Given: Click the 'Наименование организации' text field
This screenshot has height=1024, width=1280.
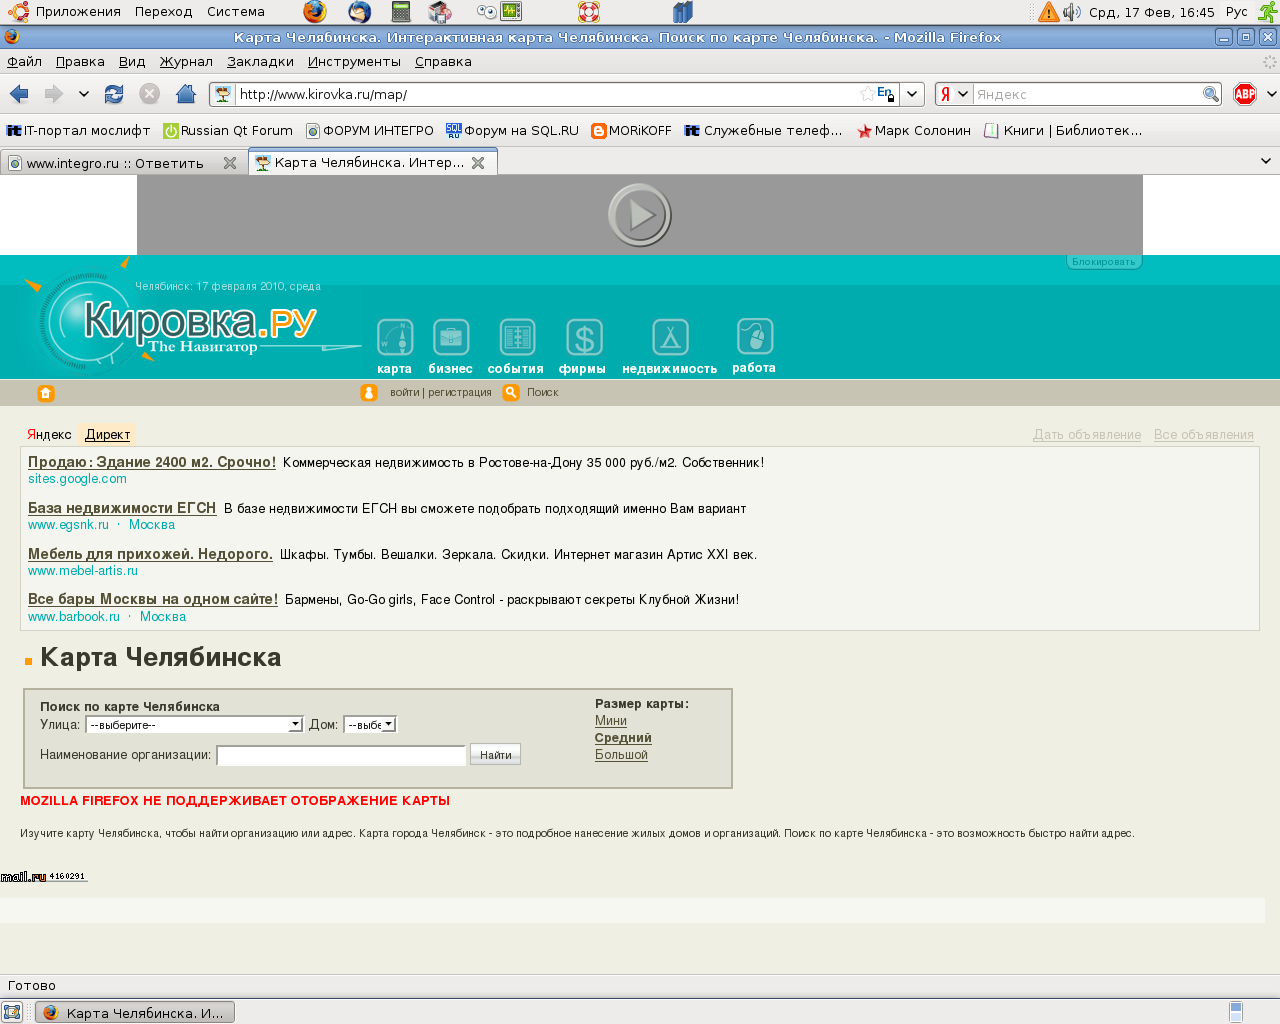Looking at the screenshot, I should click(341, 755).
